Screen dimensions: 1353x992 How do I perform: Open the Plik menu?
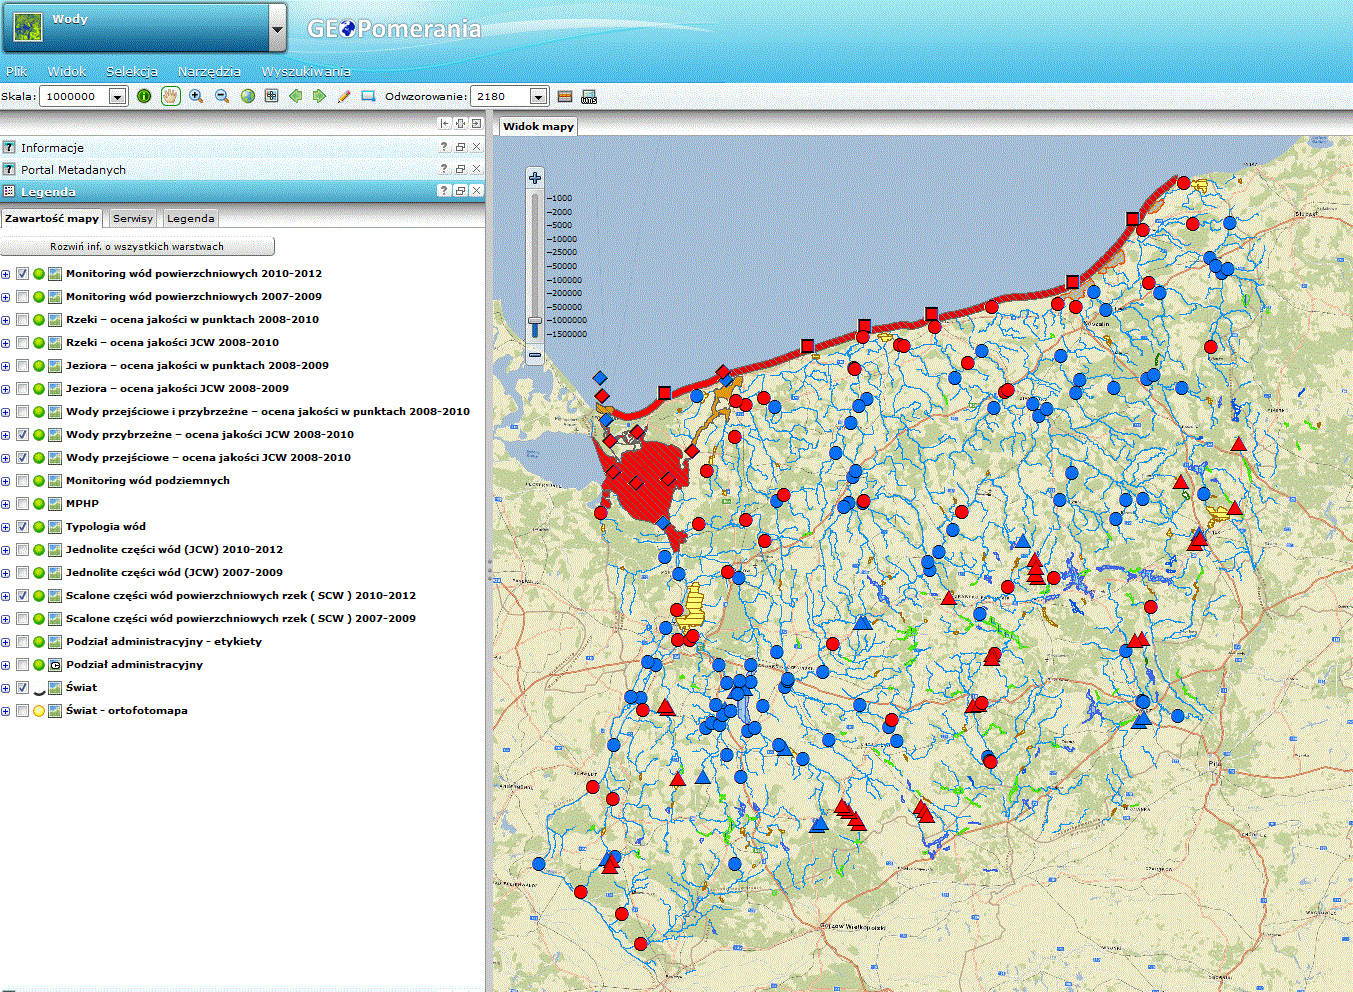(17, 71)
